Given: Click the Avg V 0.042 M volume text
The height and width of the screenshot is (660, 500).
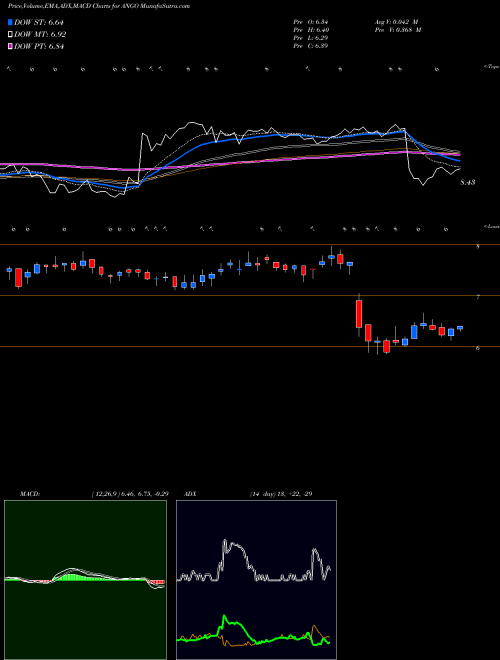Looking at the screenshot, I should click(396, 22).
